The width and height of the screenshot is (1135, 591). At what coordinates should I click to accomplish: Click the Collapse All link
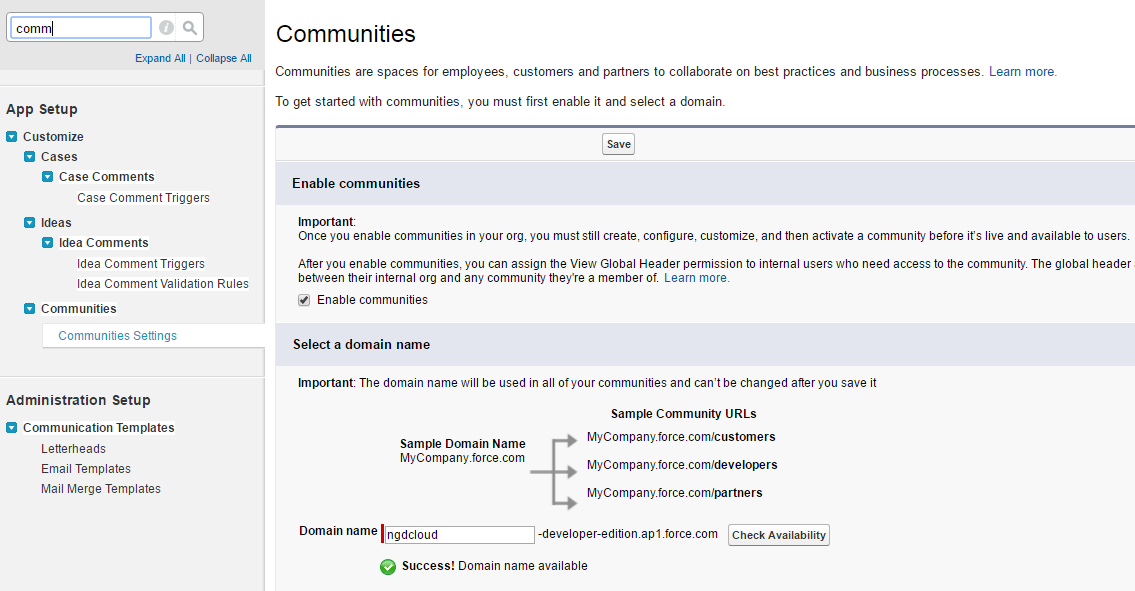click(223, 58)
